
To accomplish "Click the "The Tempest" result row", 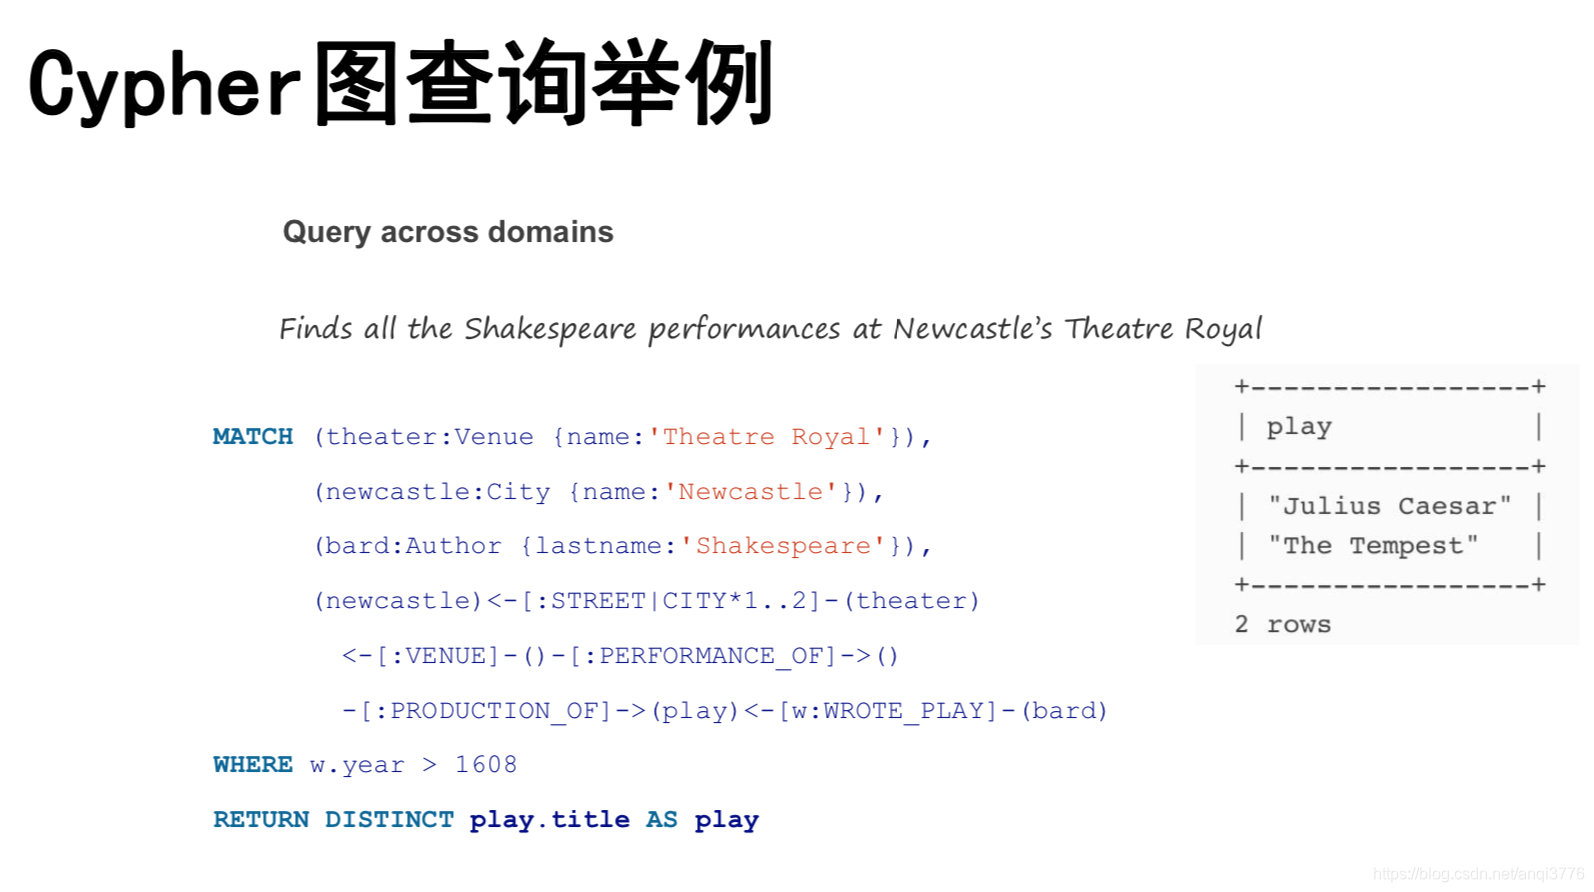I will coord(1390,546).
